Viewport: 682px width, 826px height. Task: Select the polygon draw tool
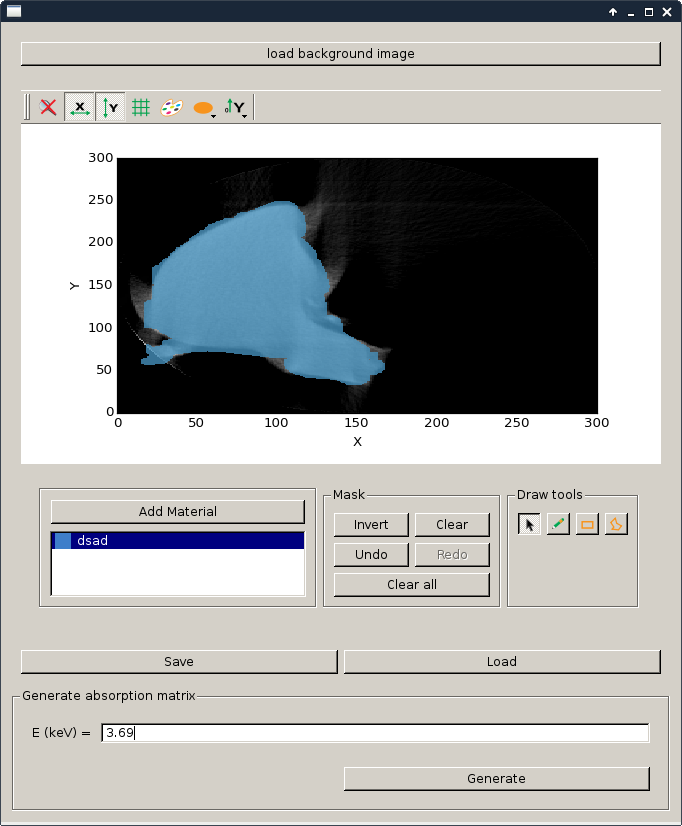coord(616,524)
